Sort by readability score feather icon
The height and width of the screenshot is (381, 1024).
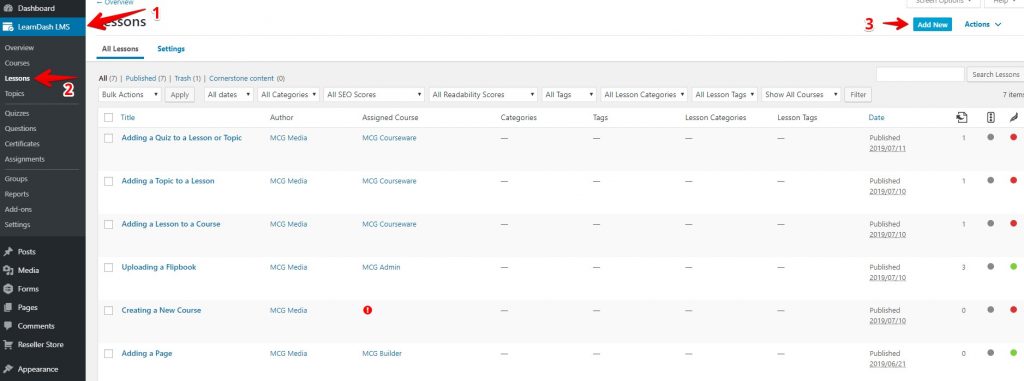(1014, 118)
